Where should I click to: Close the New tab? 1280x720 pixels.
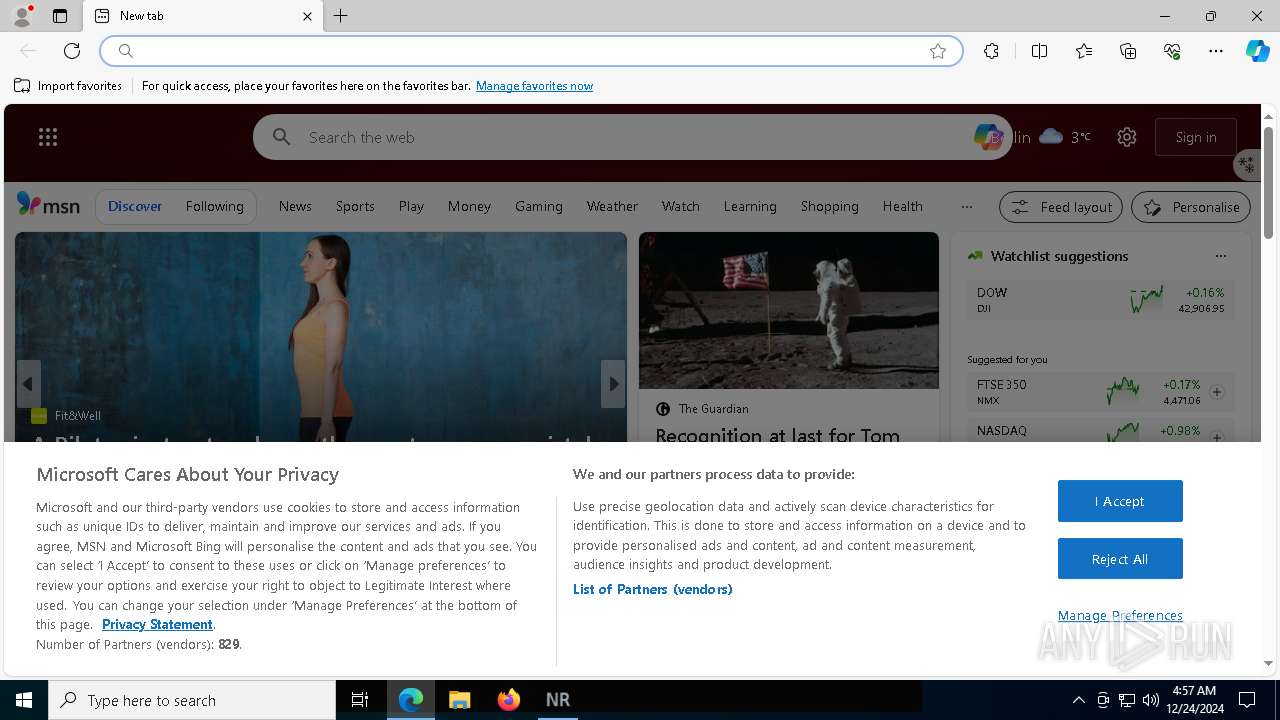(x=307, y=16)
